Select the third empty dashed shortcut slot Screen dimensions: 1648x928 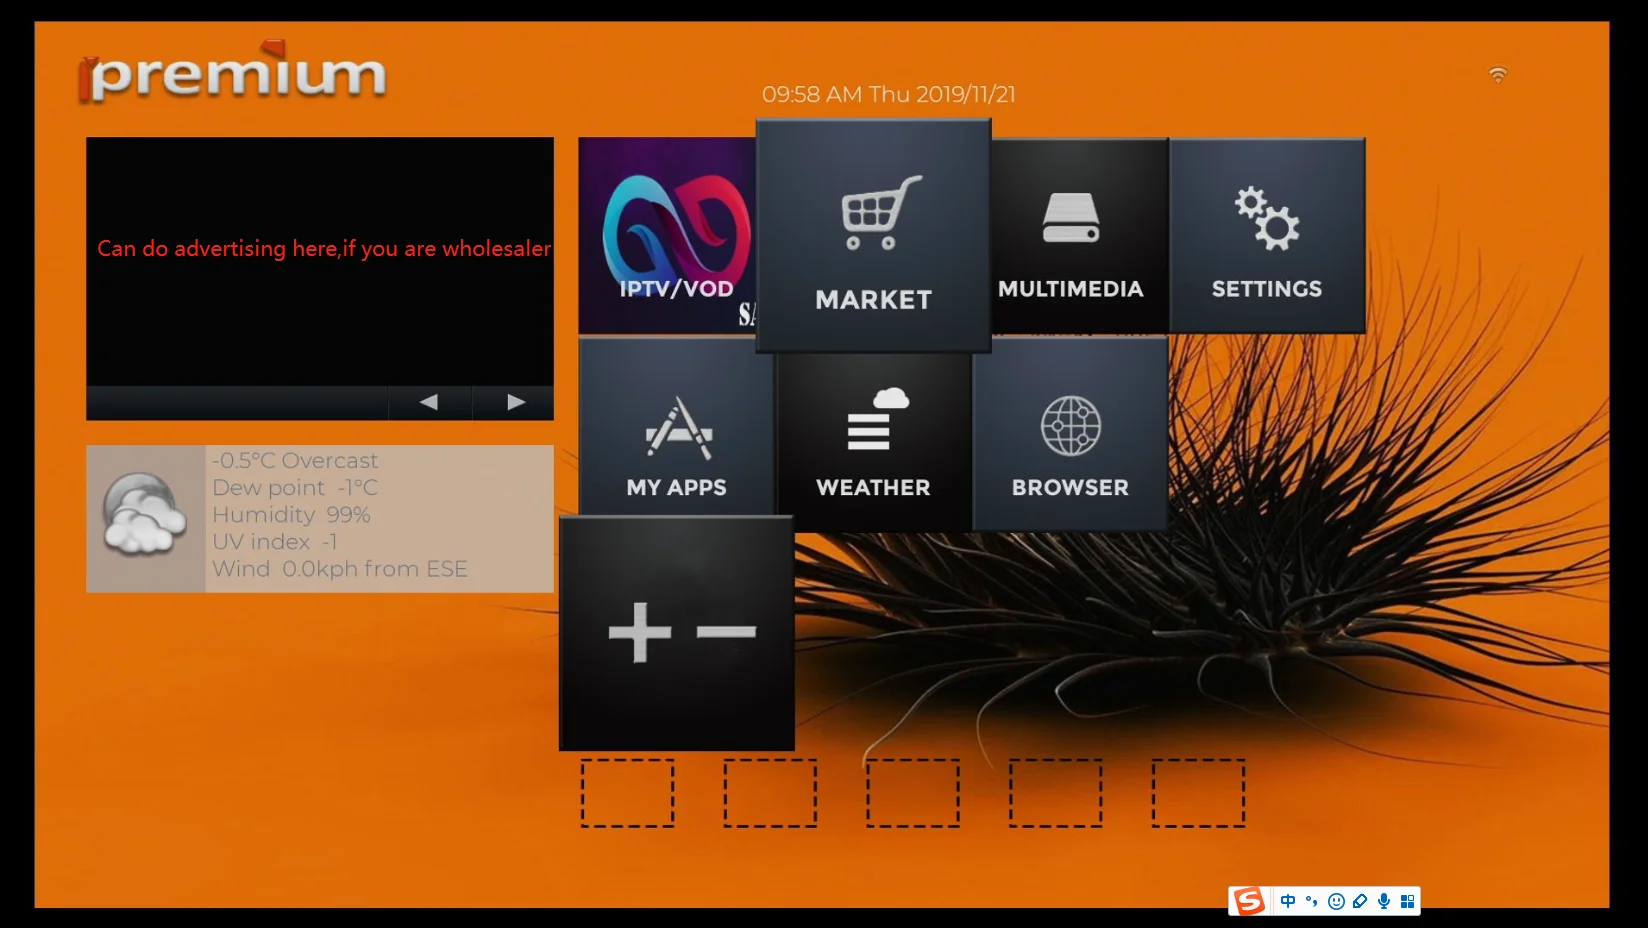913,793
